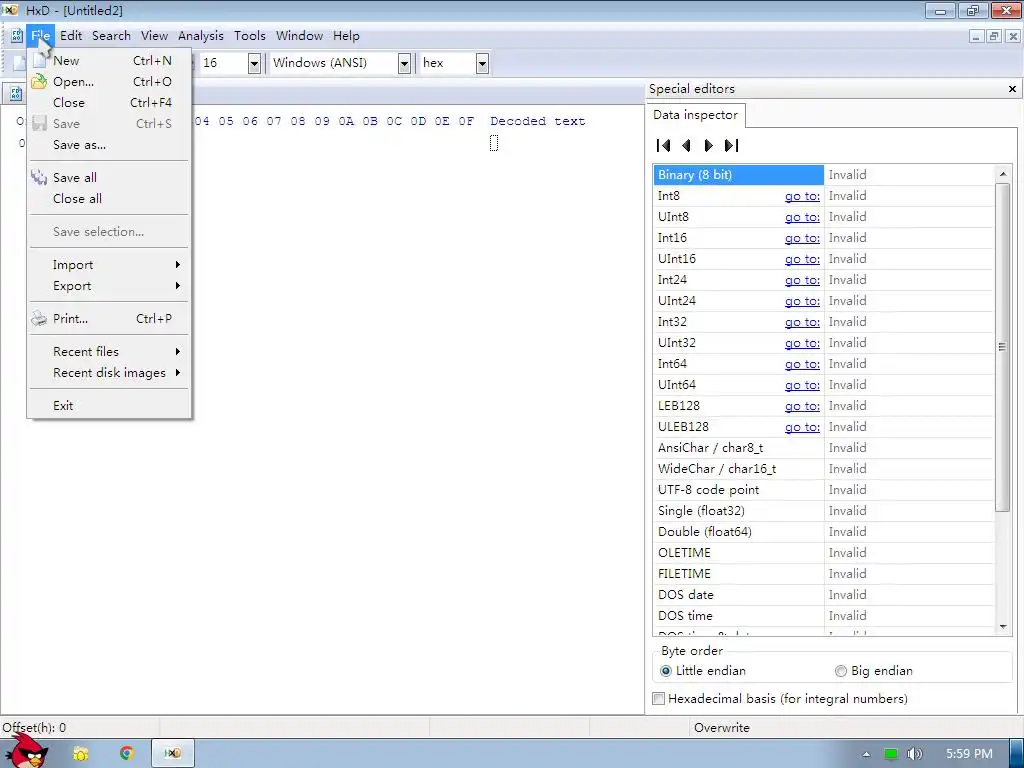This screenshot has width=1024, height=768.
Task: Open the Windows (ANSI) charset dropdown
Action: (404, 63)
